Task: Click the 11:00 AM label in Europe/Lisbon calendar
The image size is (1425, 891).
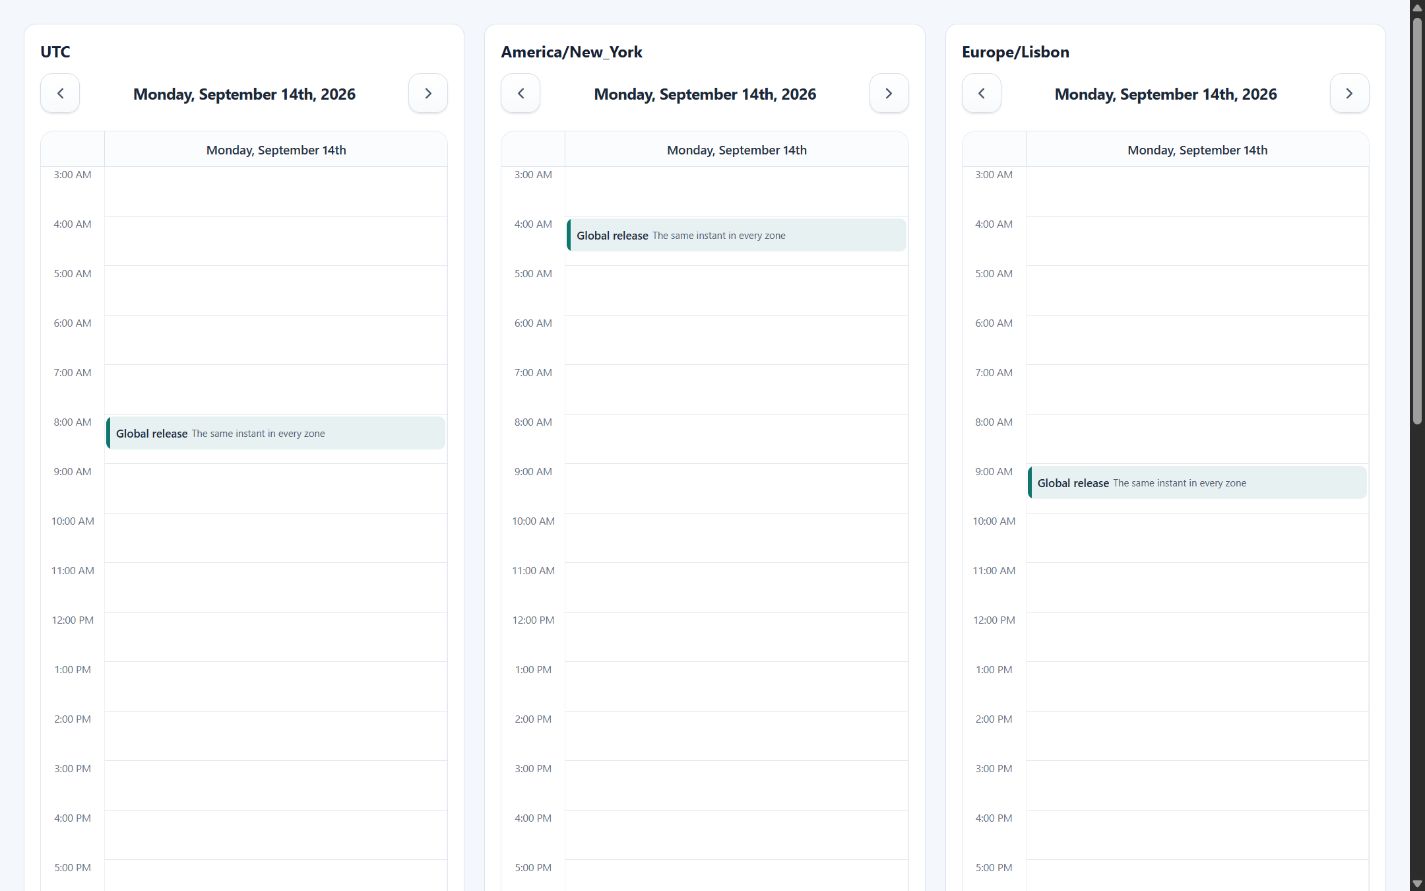Action: [994, 570]
